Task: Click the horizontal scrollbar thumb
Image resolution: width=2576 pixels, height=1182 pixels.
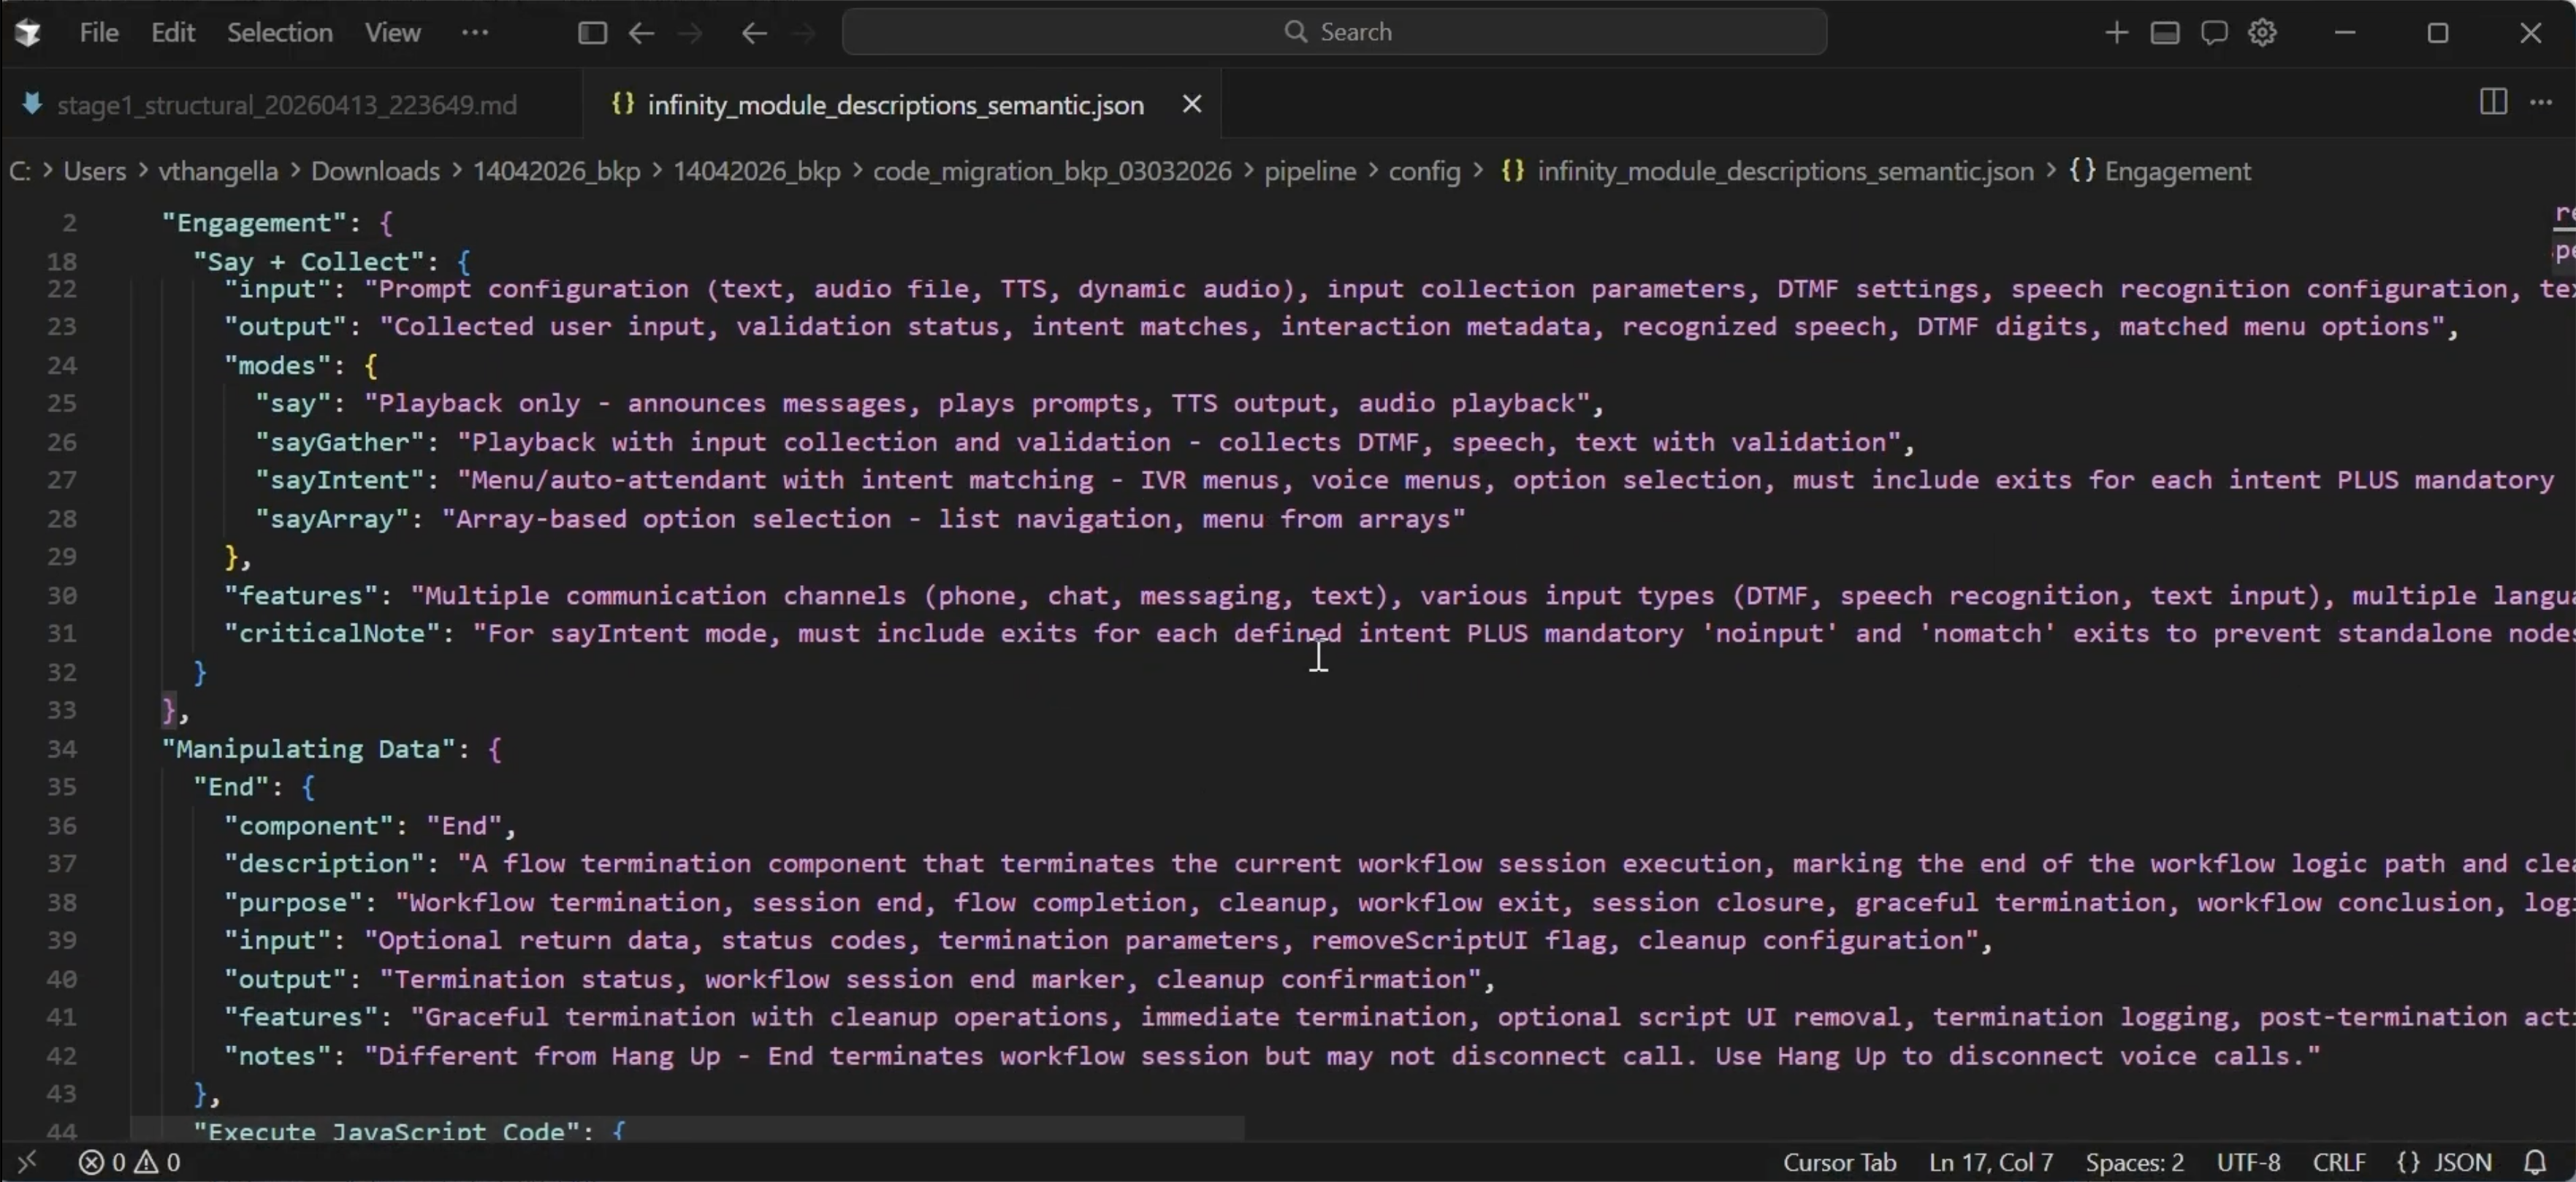Action: [x=688, y=1129]
